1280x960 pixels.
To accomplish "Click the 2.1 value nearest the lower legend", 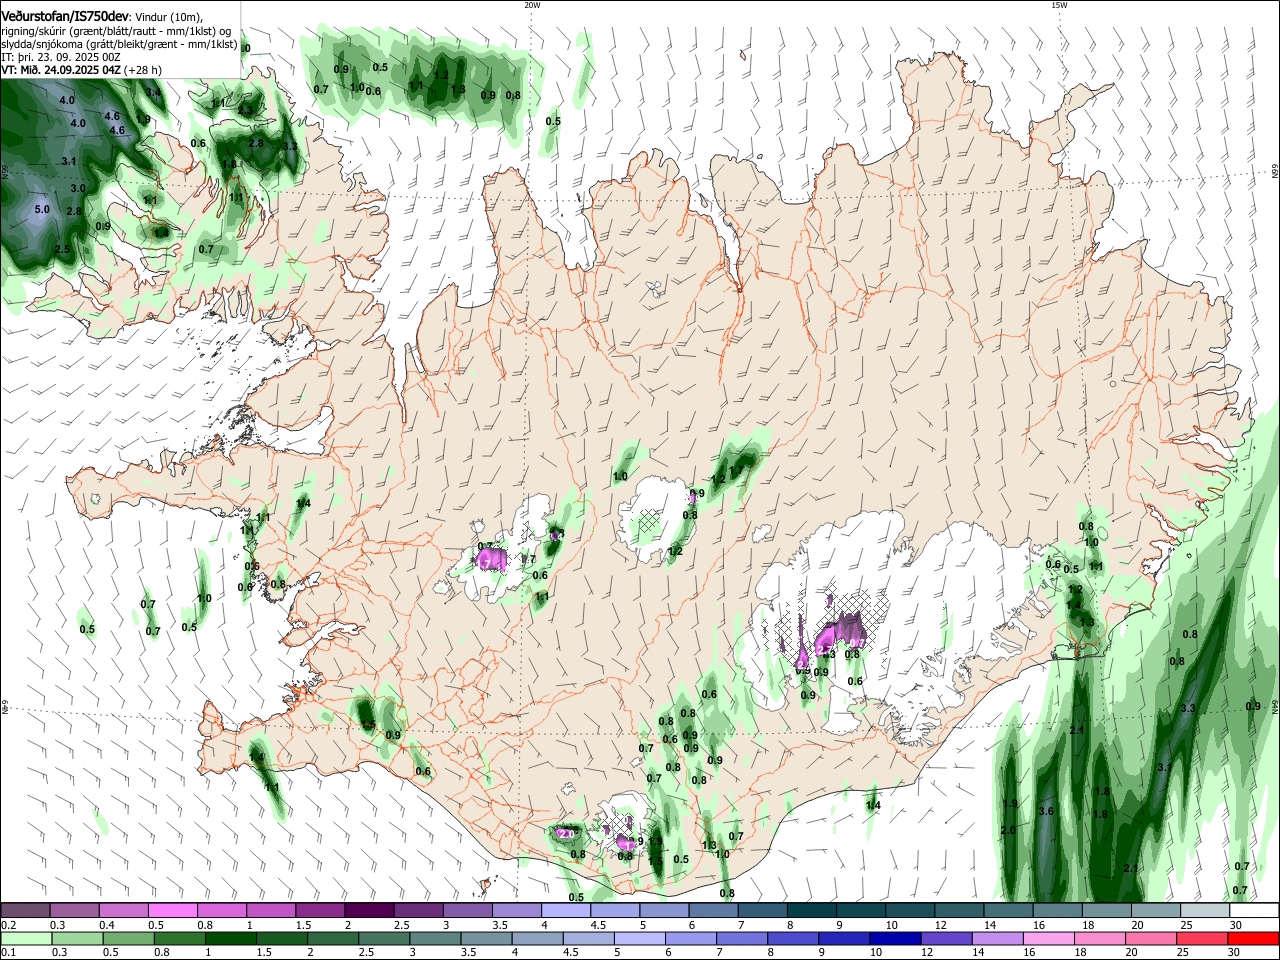I will (x=1131, y=868).
